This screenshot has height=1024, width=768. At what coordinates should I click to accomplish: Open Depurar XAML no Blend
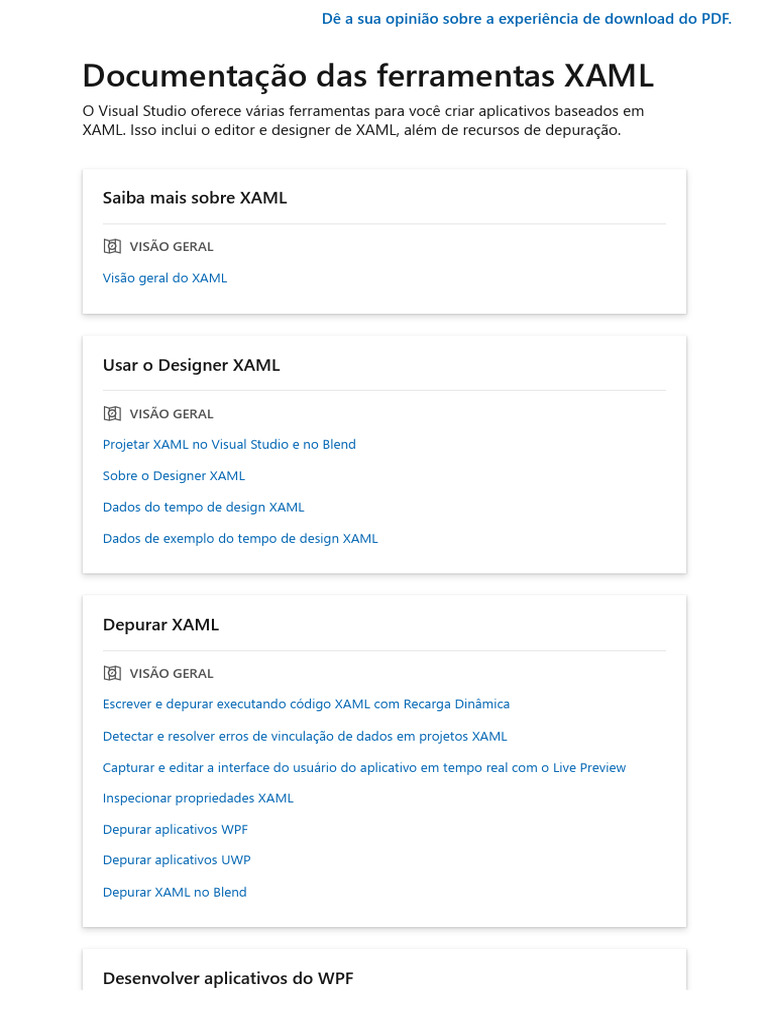tap(174, 892)
